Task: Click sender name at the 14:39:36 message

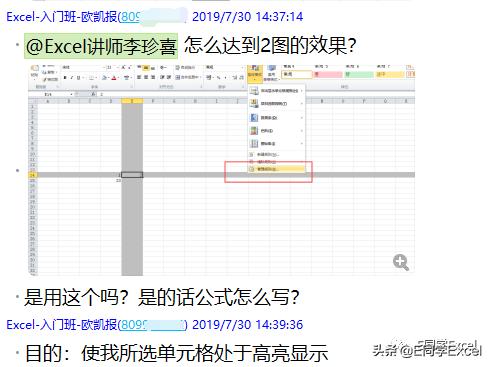Action: coord(61,325)
